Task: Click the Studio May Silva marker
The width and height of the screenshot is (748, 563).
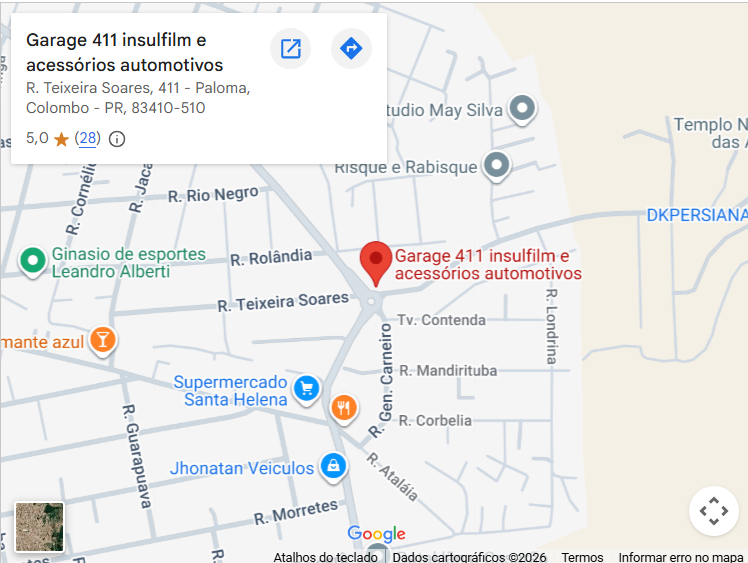Action: [522, 109]
